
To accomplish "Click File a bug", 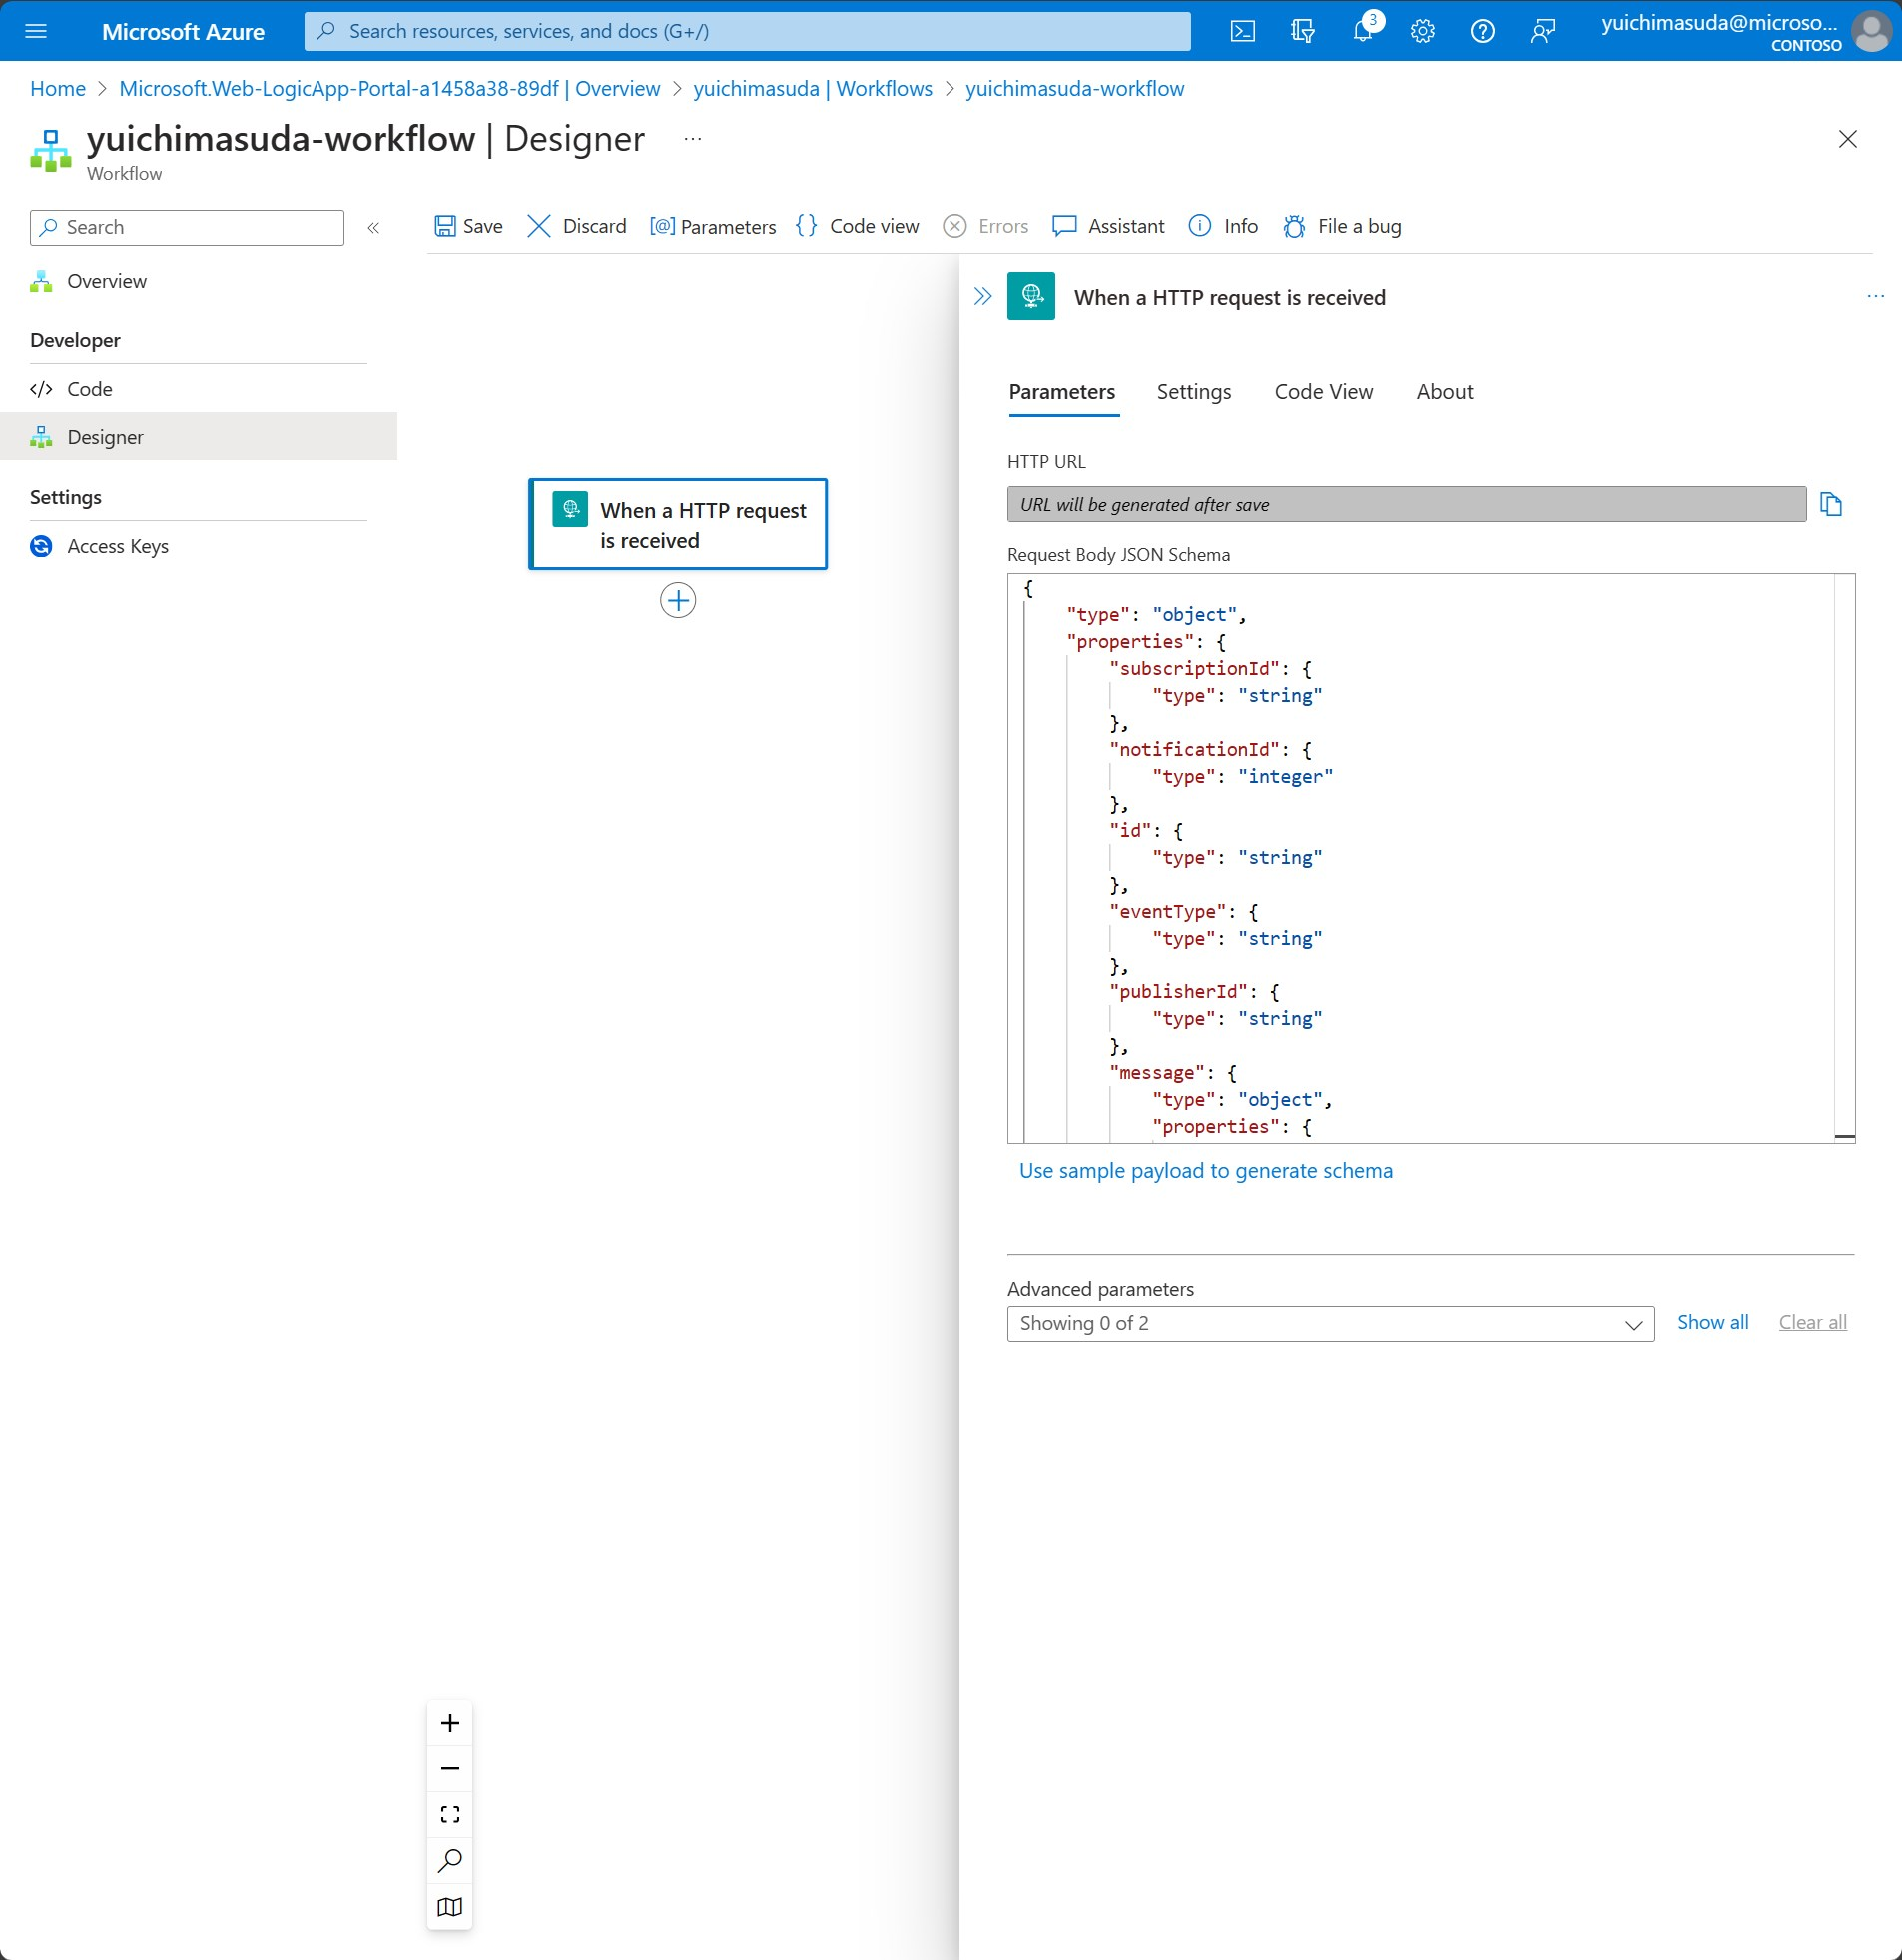I will click(x=1342, y=226).
